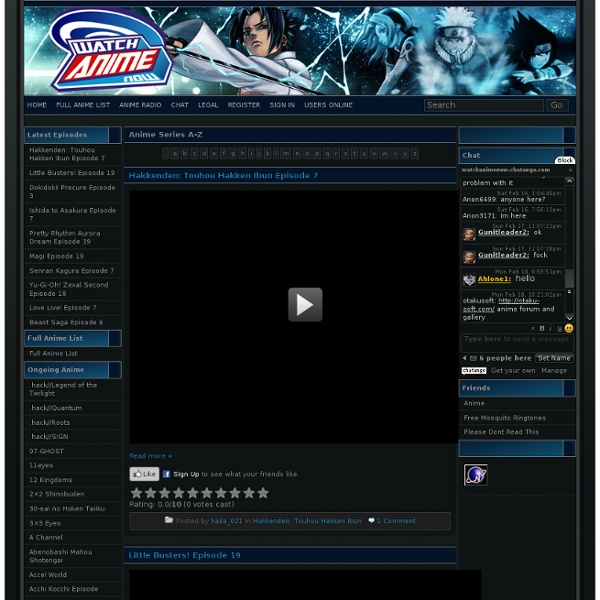Screen dimensions: 600x600
Task: Open Little Busters! Episode 19 post title
Action: coord(184,555)
